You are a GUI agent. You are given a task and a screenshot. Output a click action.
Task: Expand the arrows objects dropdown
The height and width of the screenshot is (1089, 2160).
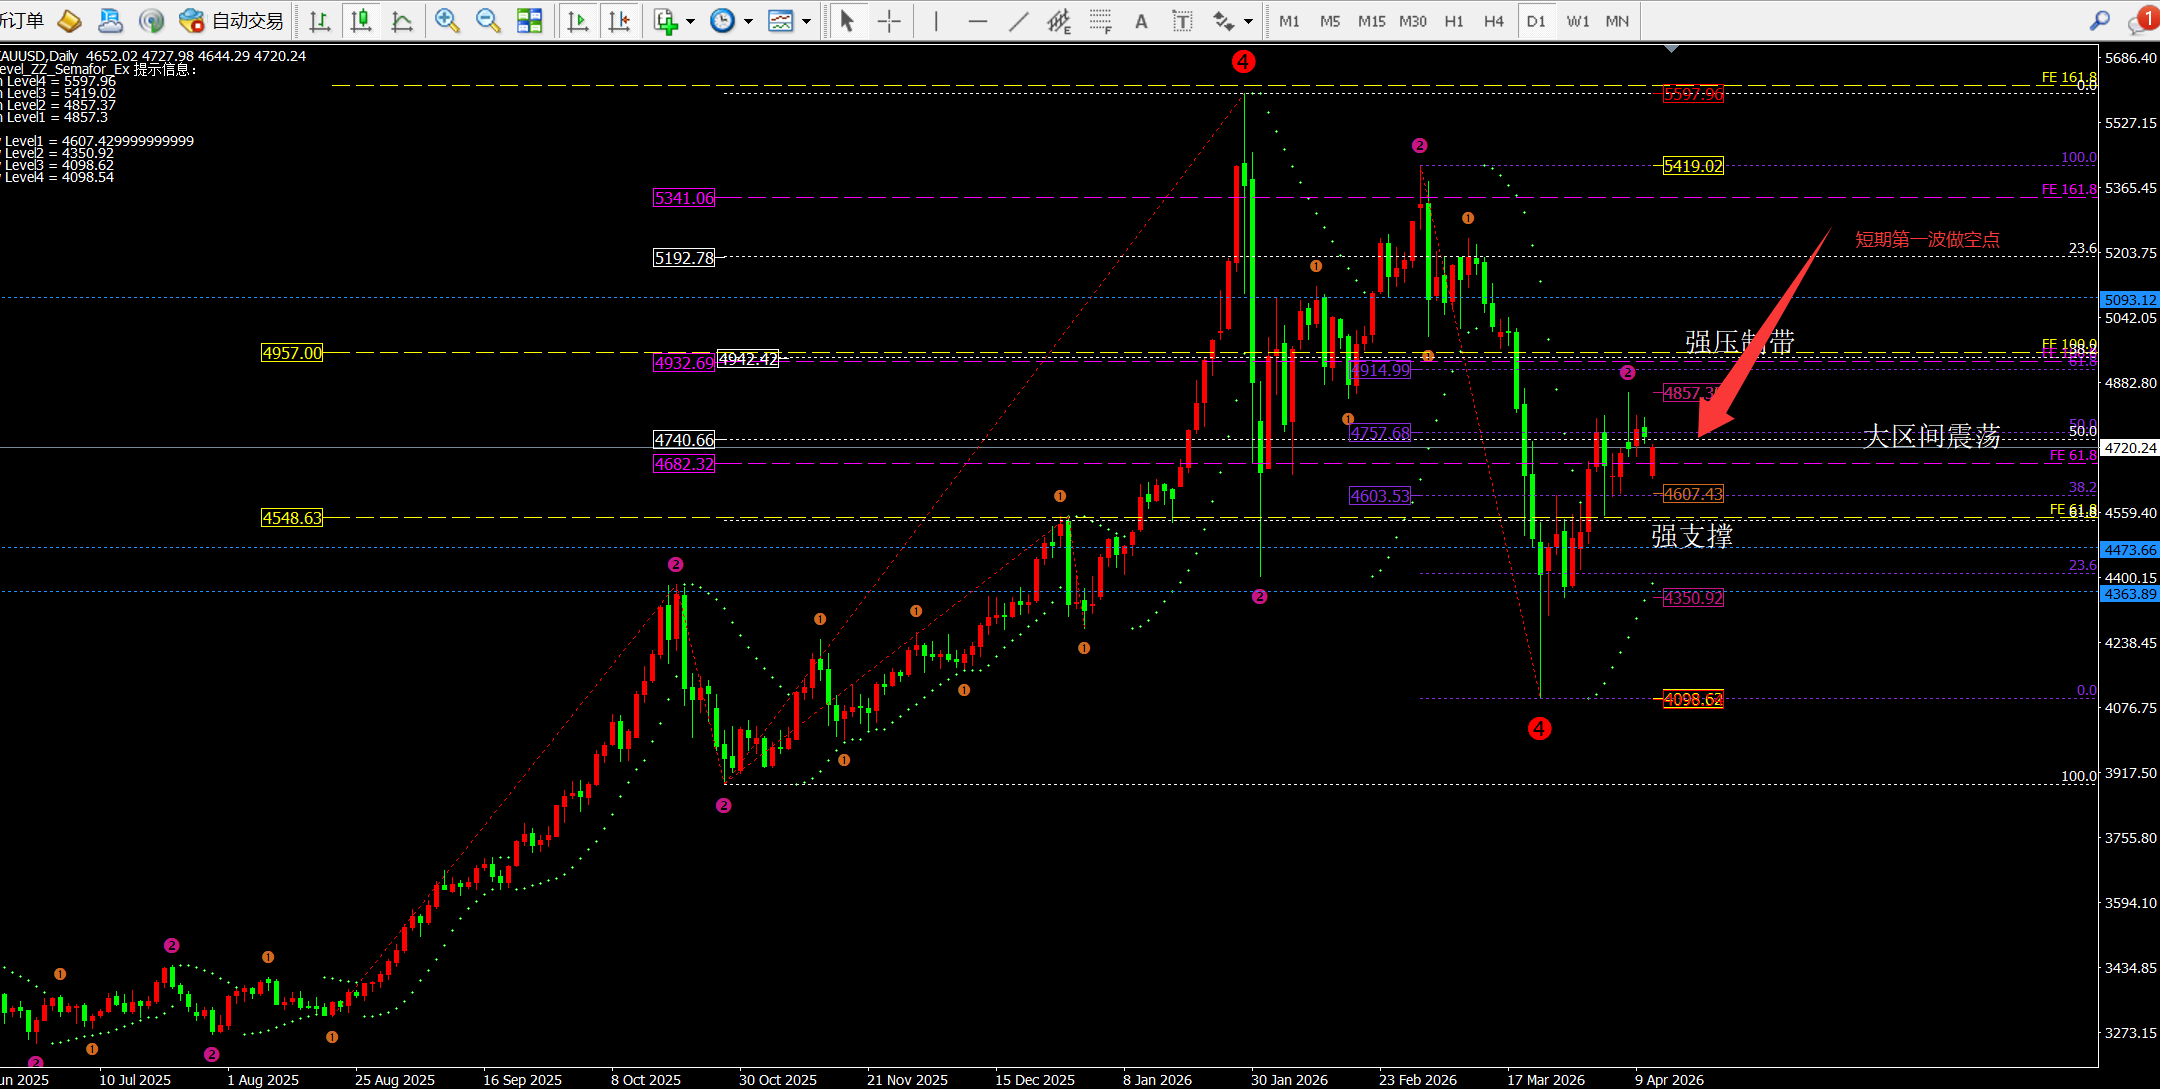click(1248, 21)
